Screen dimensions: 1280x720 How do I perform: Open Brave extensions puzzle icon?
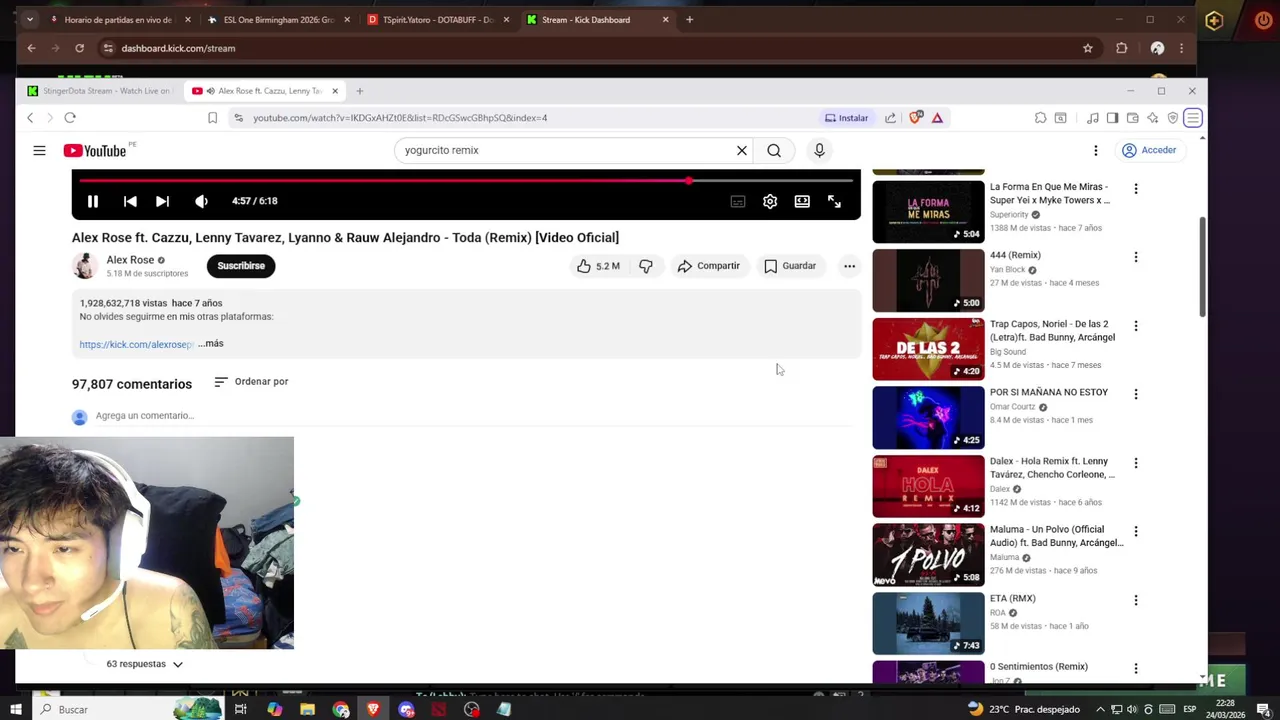tap(1040, 118)
